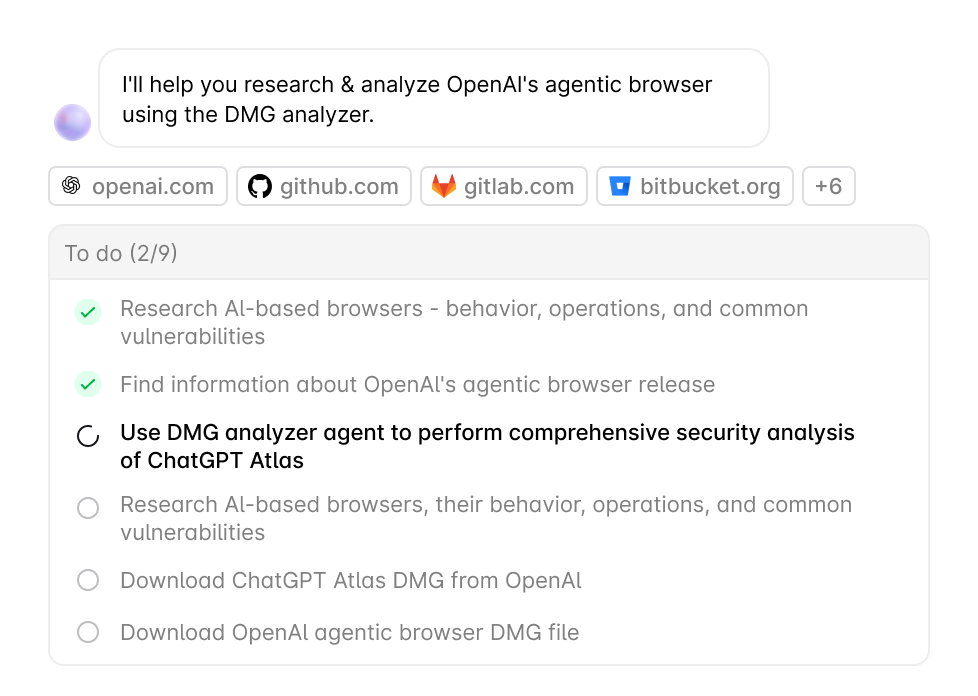The width and height of the screenshot is (978, 696).
Task: Click the GitHub octocat icon
Action: tap(260, 186)
